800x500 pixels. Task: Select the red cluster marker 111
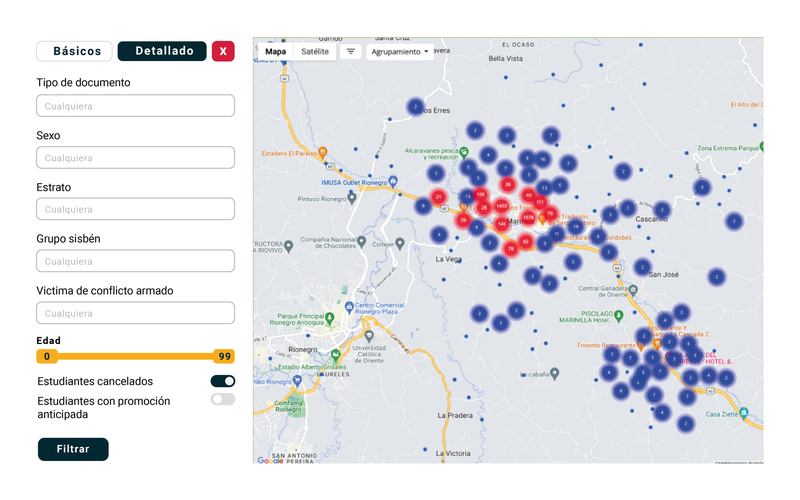click(540, 203)
